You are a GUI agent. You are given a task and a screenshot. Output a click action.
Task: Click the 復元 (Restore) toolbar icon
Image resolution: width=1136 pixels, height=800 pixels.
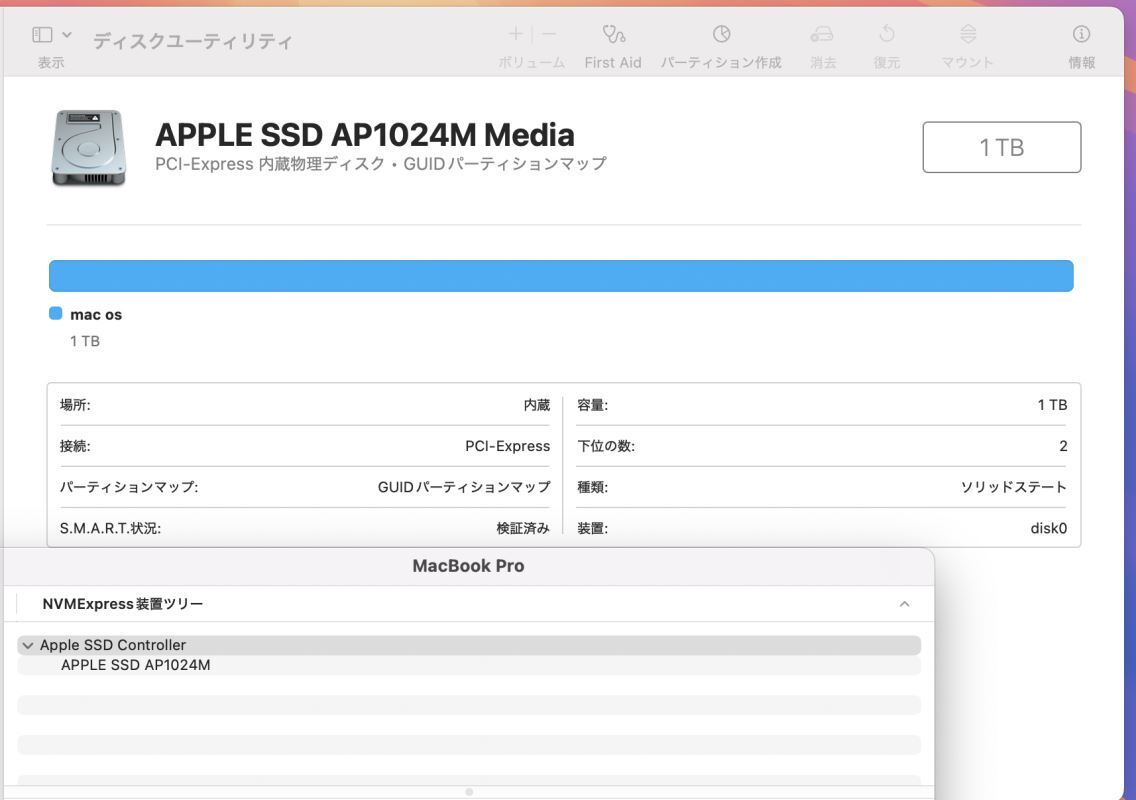pos(886,38)
